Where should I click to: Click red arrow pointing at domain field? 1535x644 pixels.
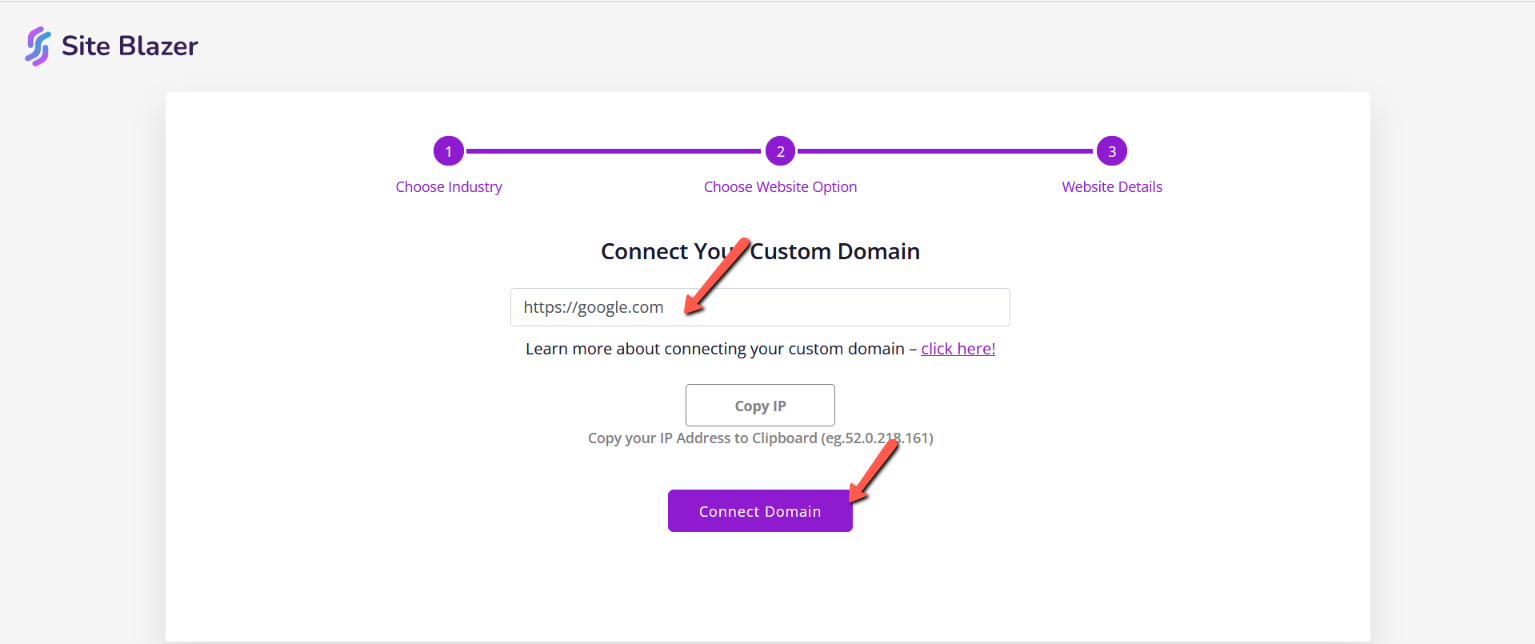716,276
